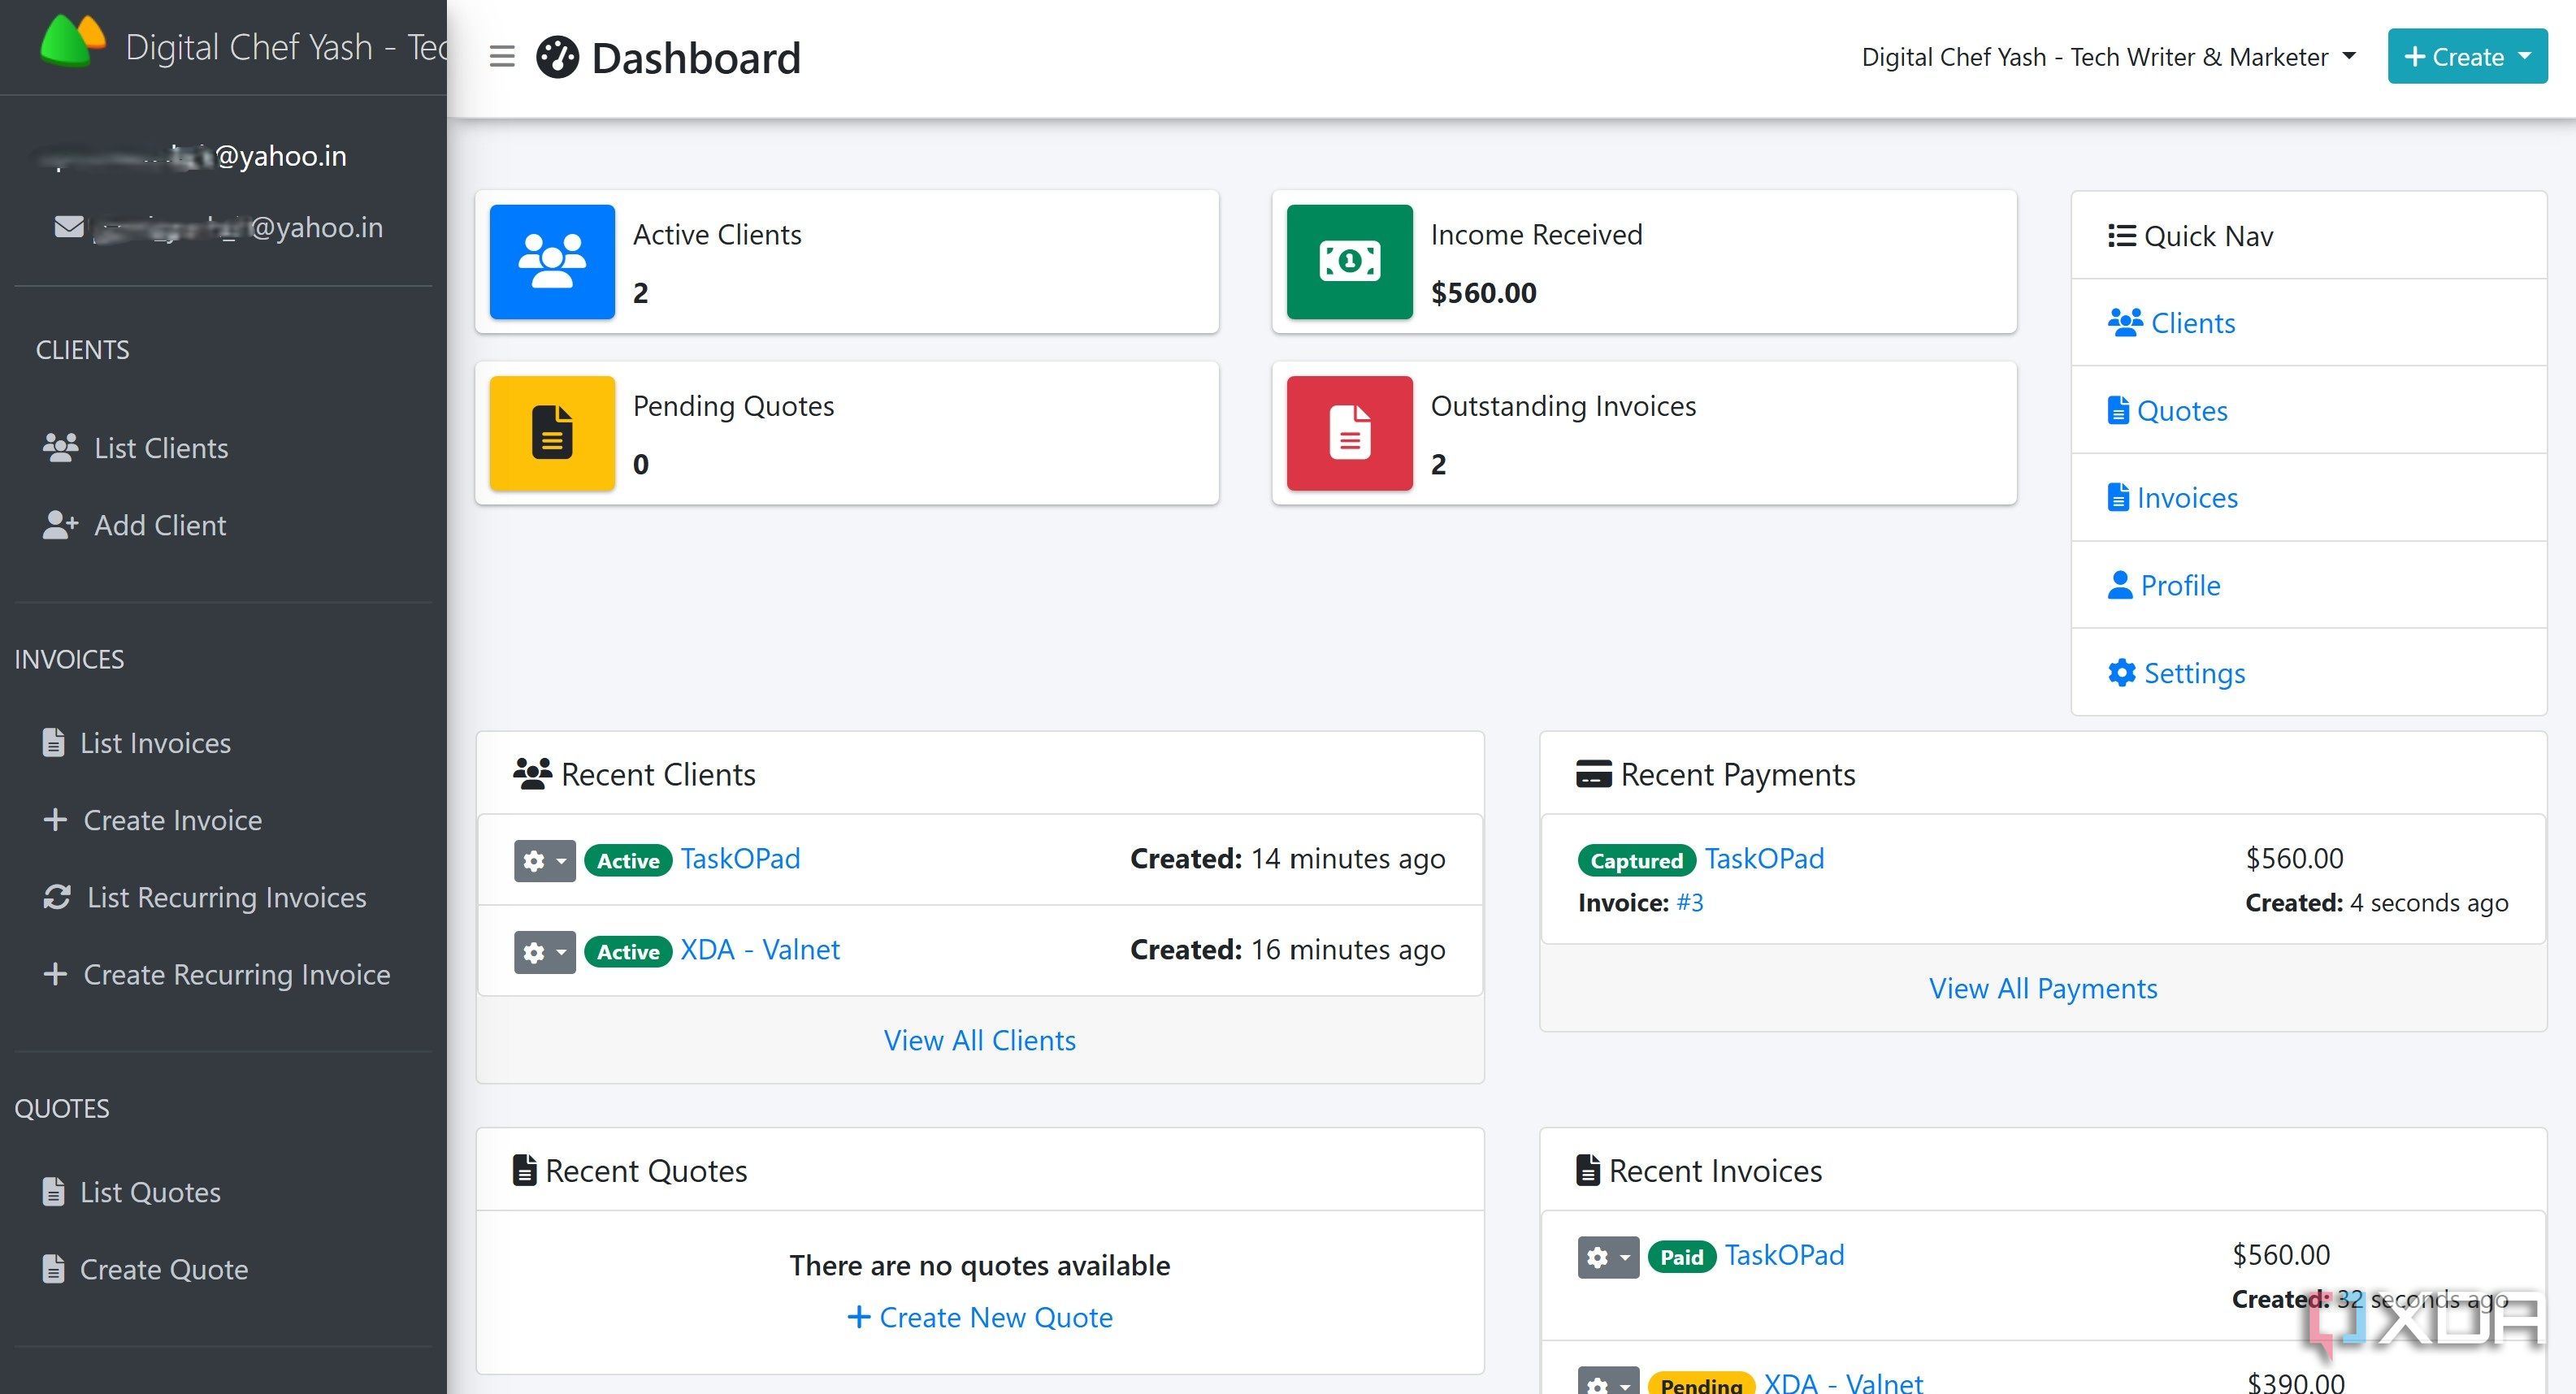Open List Invoices in the sidebar
2576x1394 pixels.
136,743
